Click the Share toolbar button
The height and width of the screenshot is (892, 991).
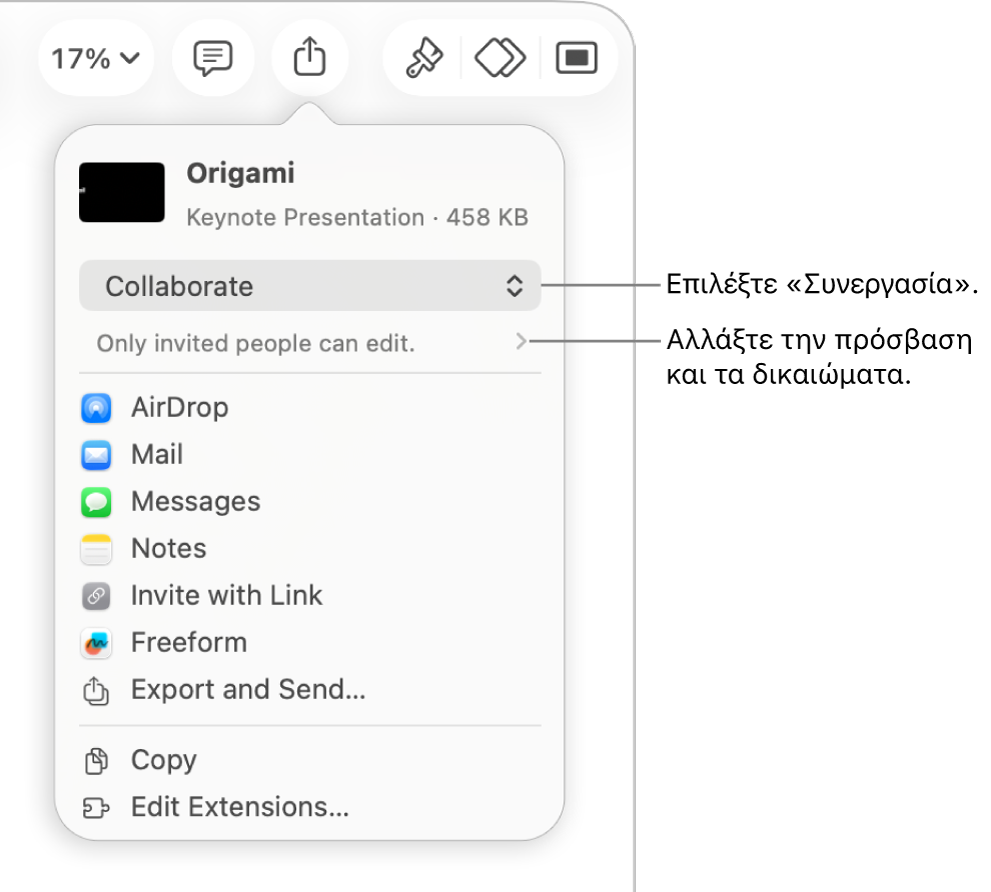coord(310,59)
